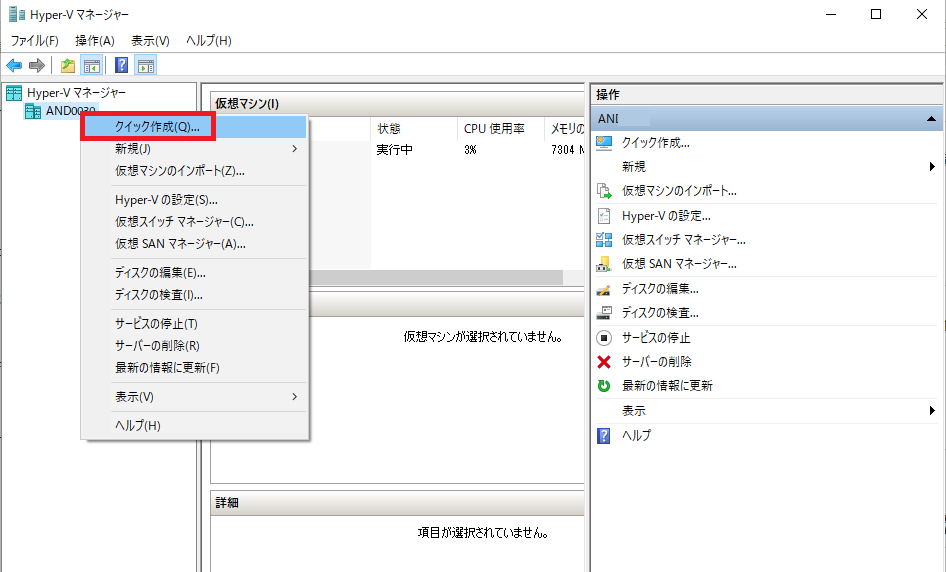The width and height of the screenshot is (946, 572).
Task: Click 仮想マシンのインポート... link in 操作 pane
Action: point(679,191)
